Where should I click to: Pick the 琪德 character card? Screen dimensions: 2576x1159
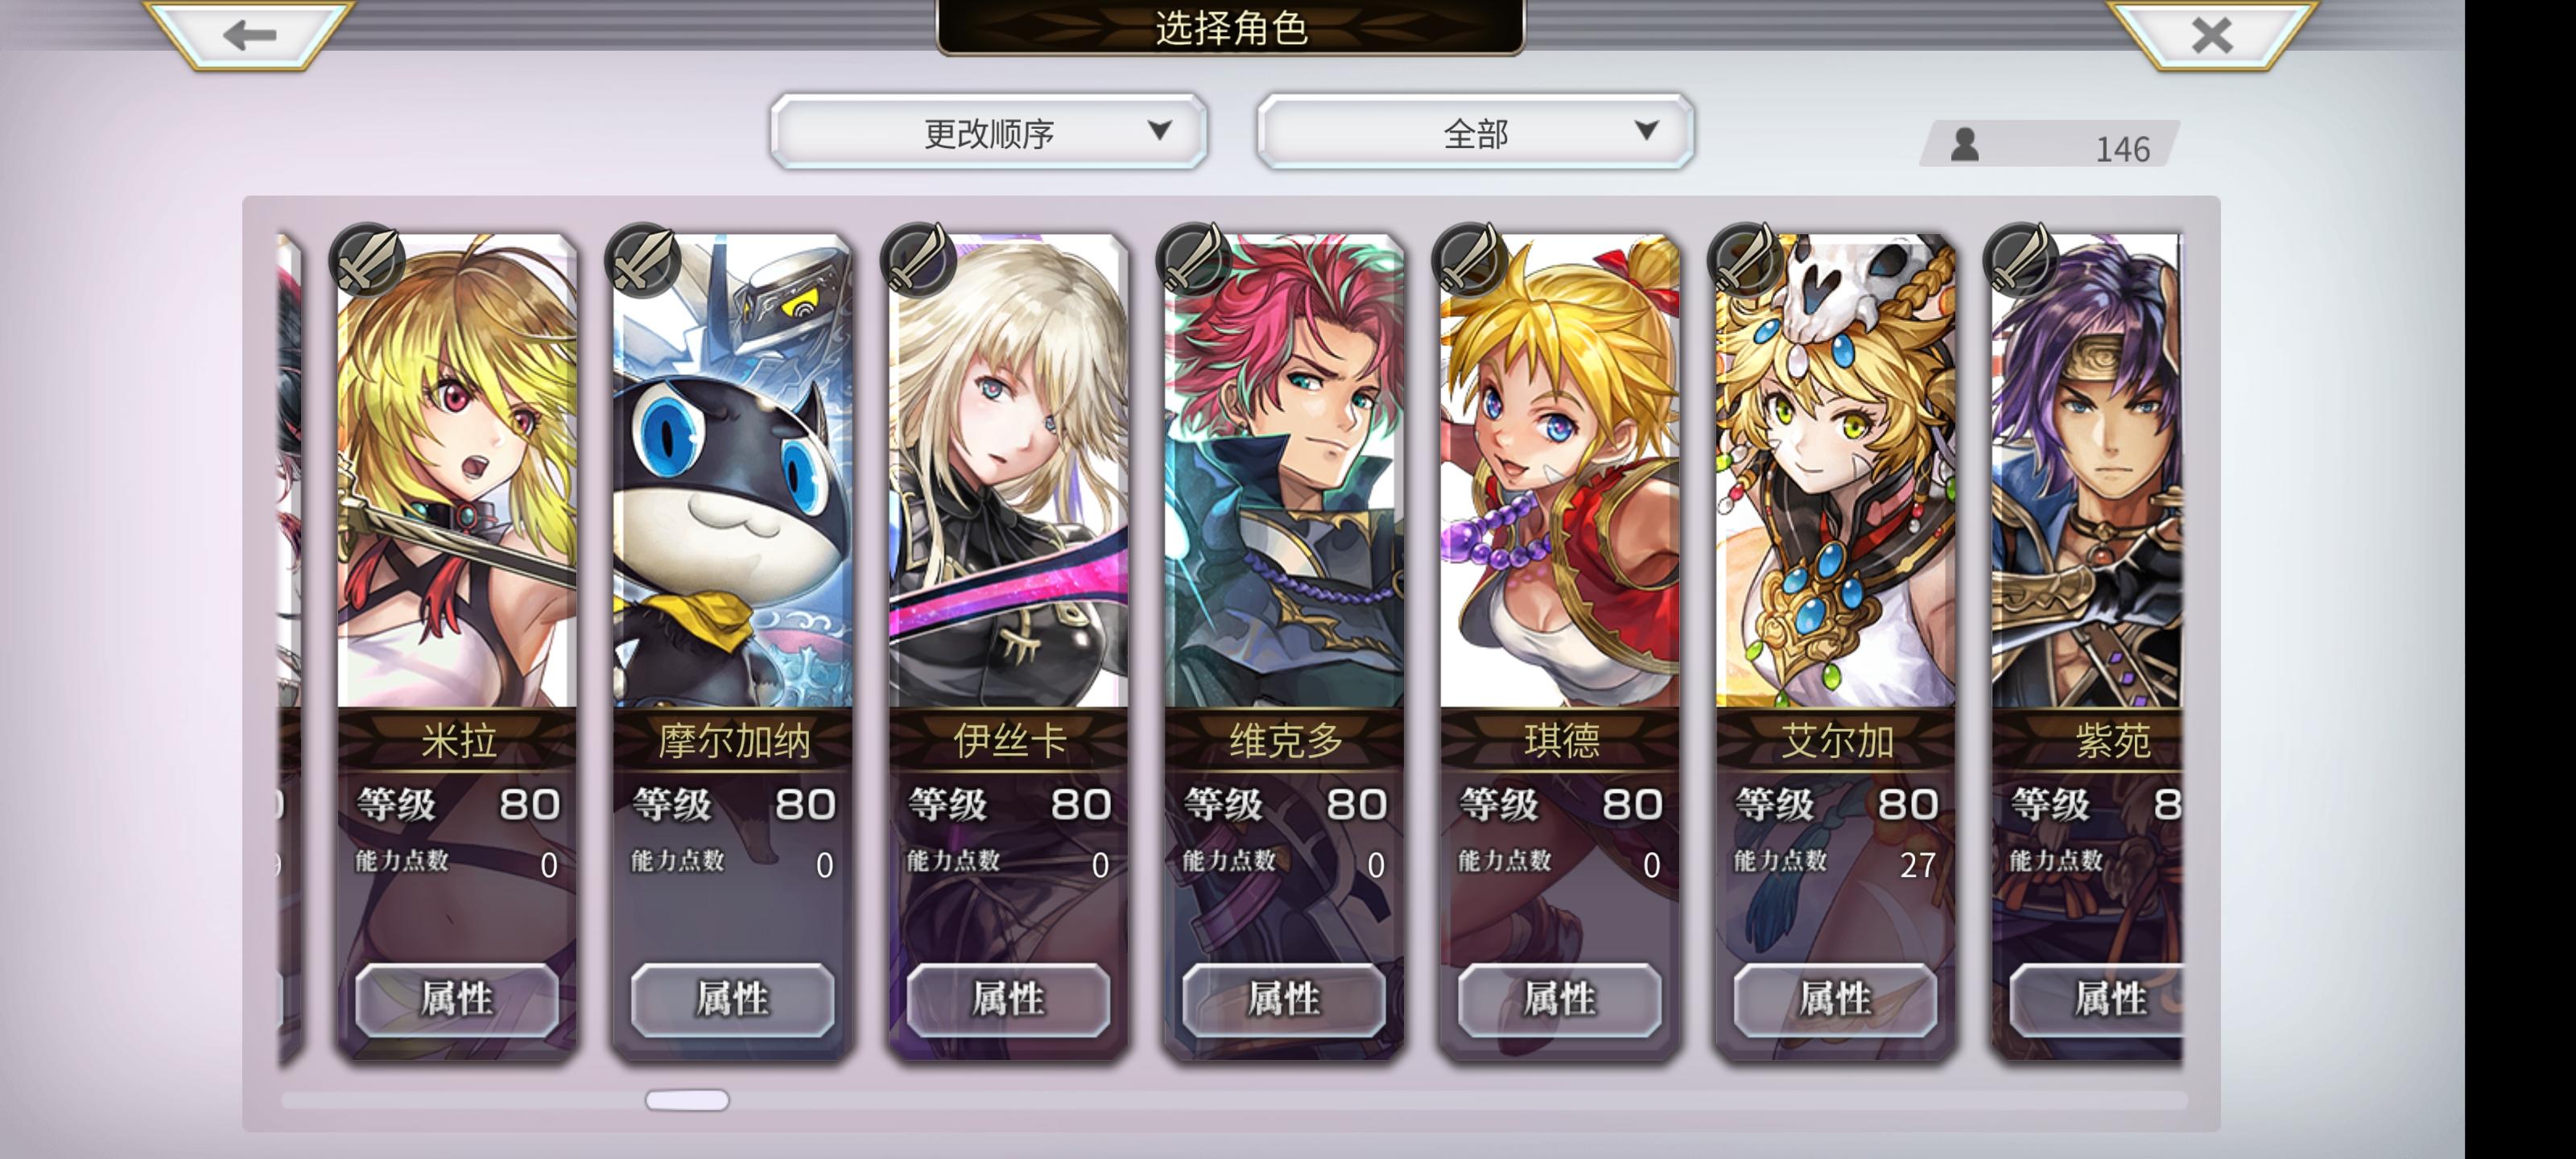pyautogui.click(x=1560, y=645)
